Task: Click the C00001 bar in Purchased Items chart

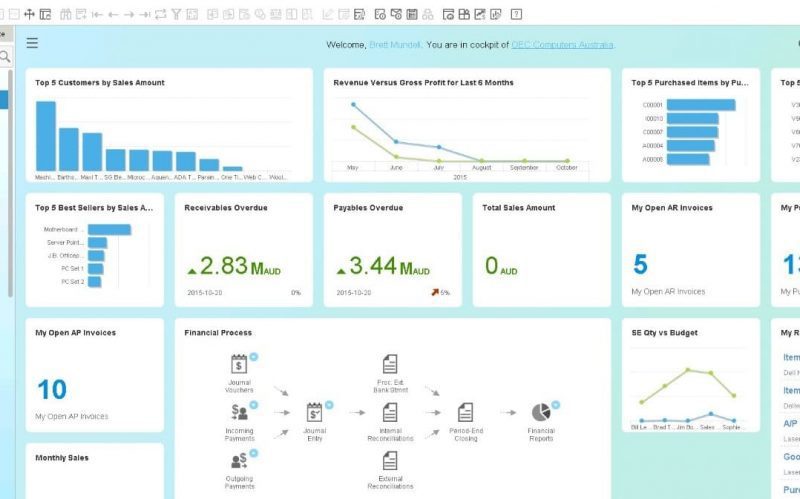Action: 701,105
